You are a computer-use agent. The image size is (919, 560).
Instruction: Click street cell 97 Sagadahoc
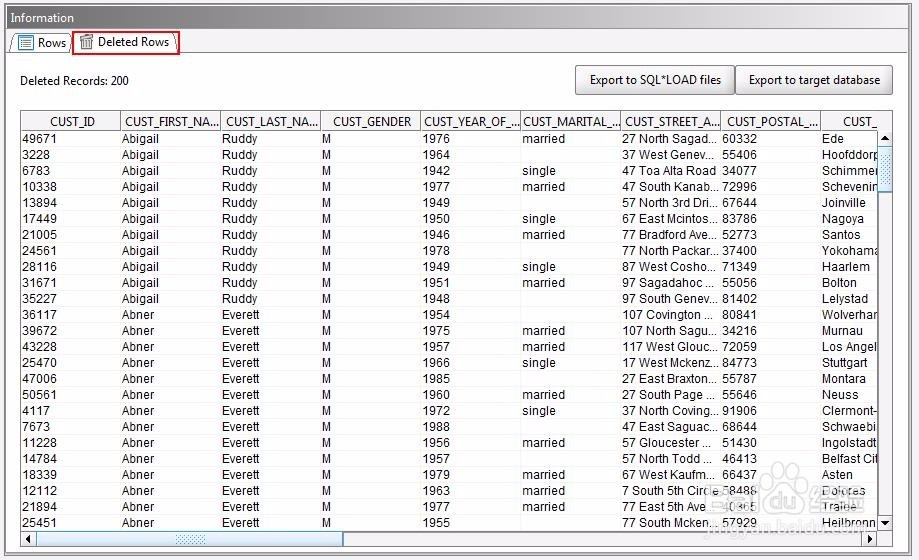(x=670, y=283)
